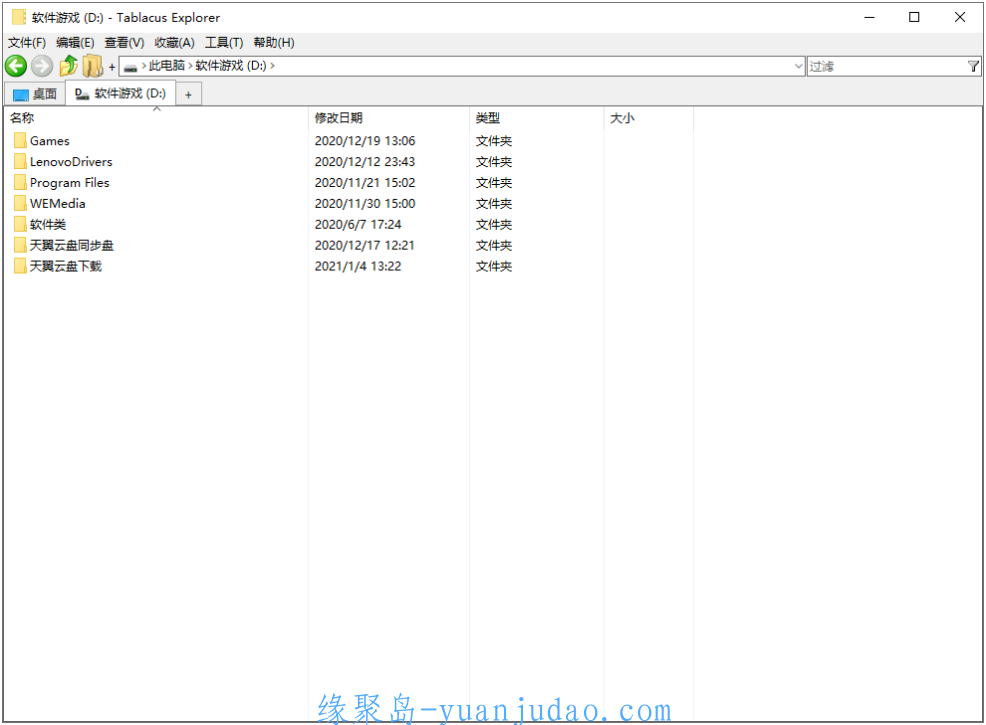Go up one folder level

tap(68, 66)
